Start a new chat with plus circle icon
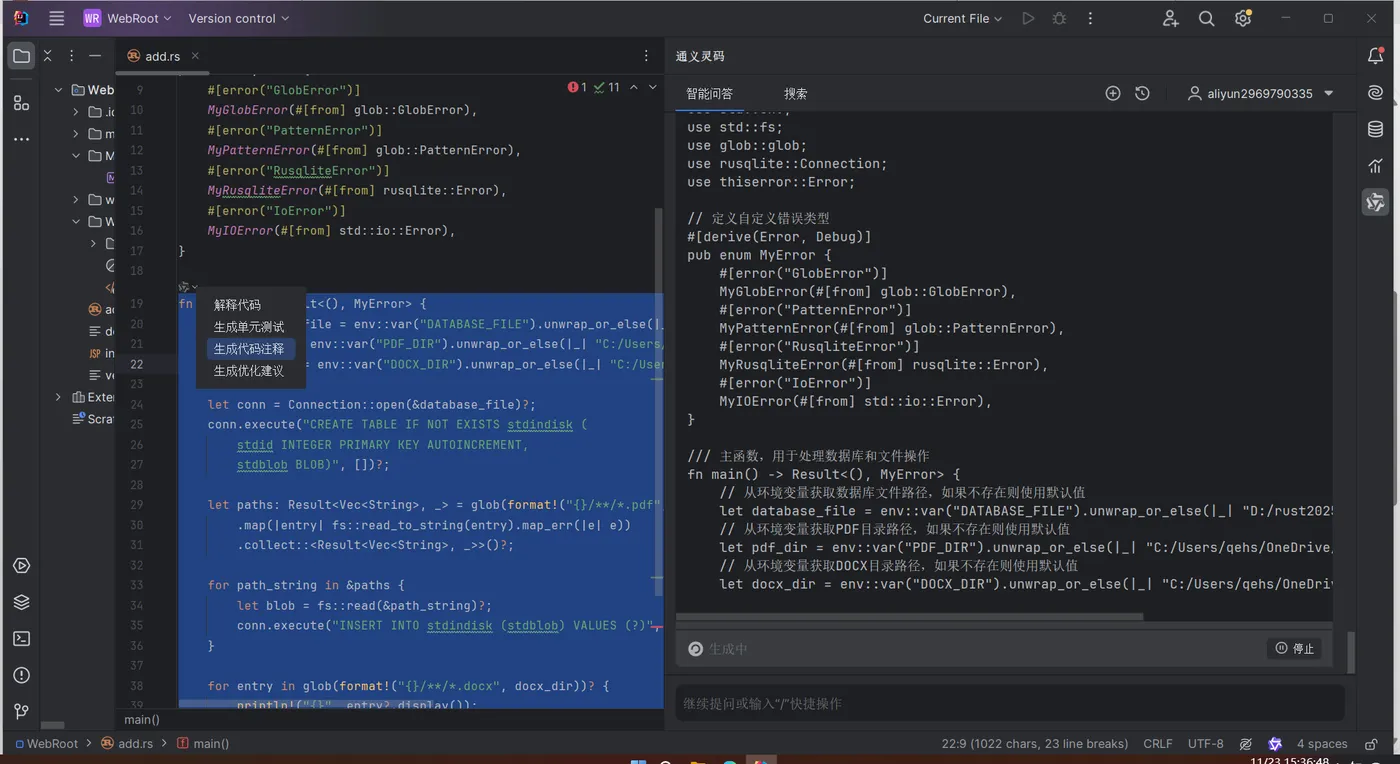Viewport: 1400px width, 764px height. pos(1113,93)
